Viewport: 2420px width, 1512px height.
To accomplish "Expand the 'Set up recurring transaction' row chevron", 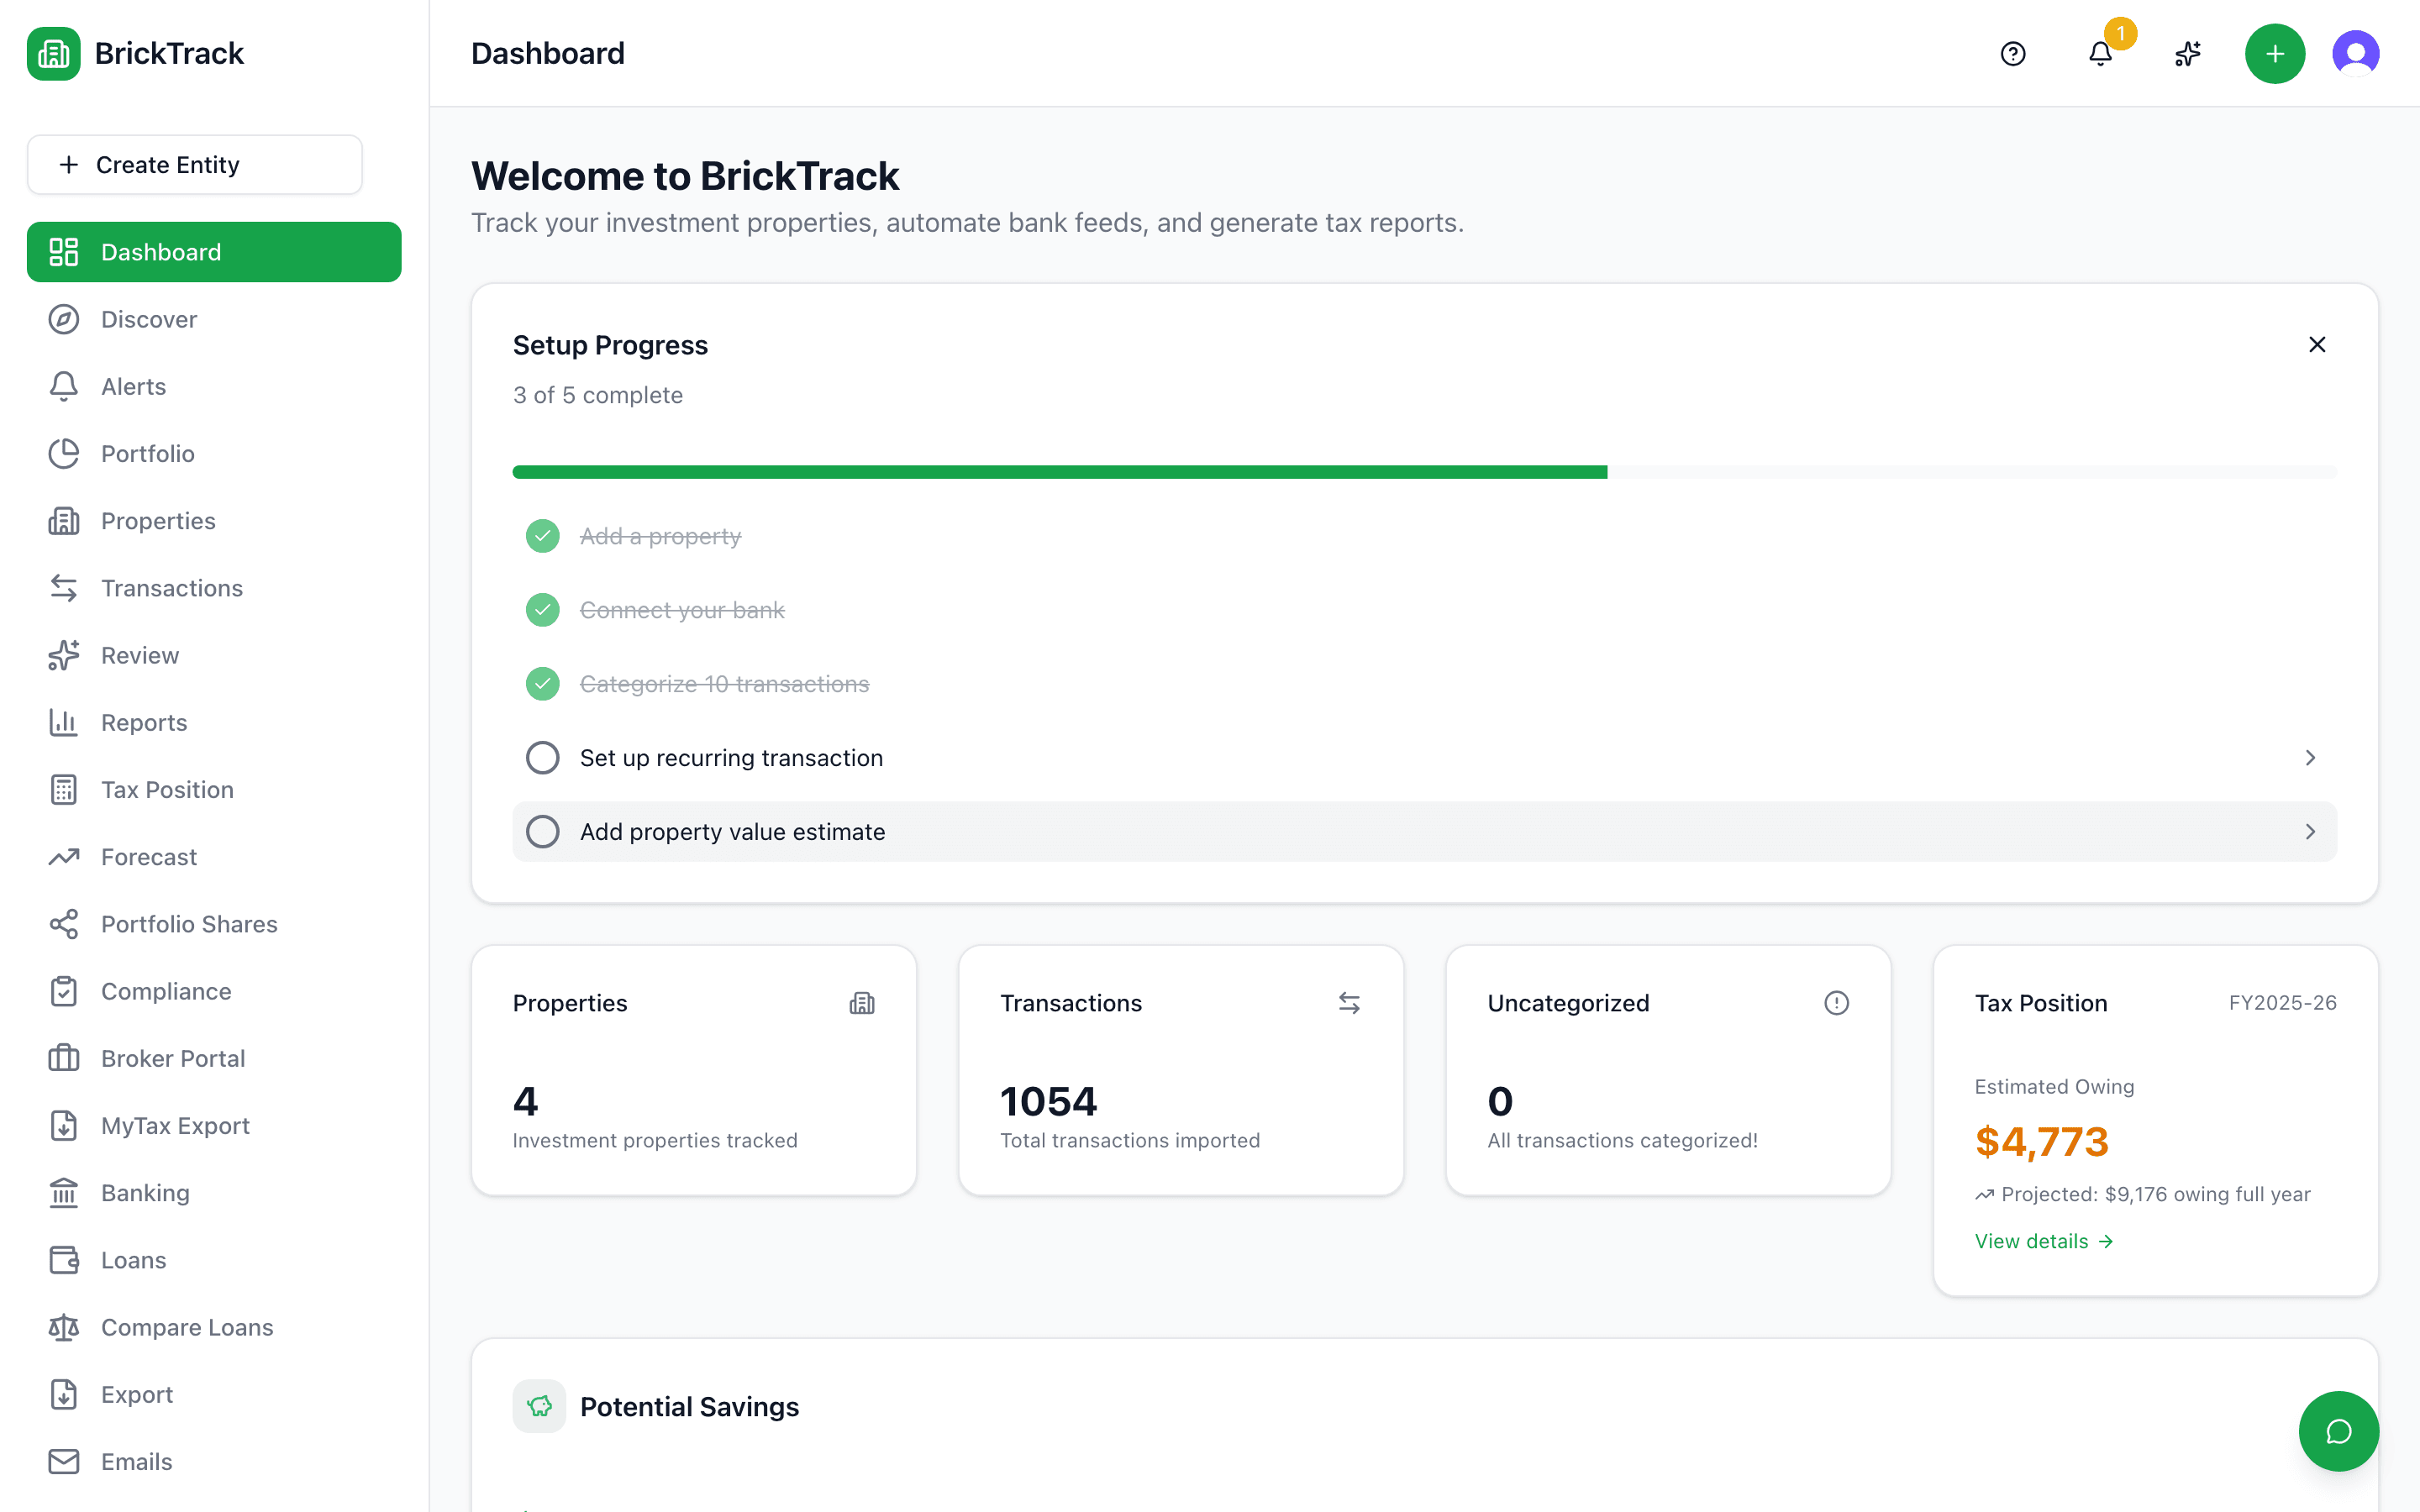I will (x=2310, y=757).
